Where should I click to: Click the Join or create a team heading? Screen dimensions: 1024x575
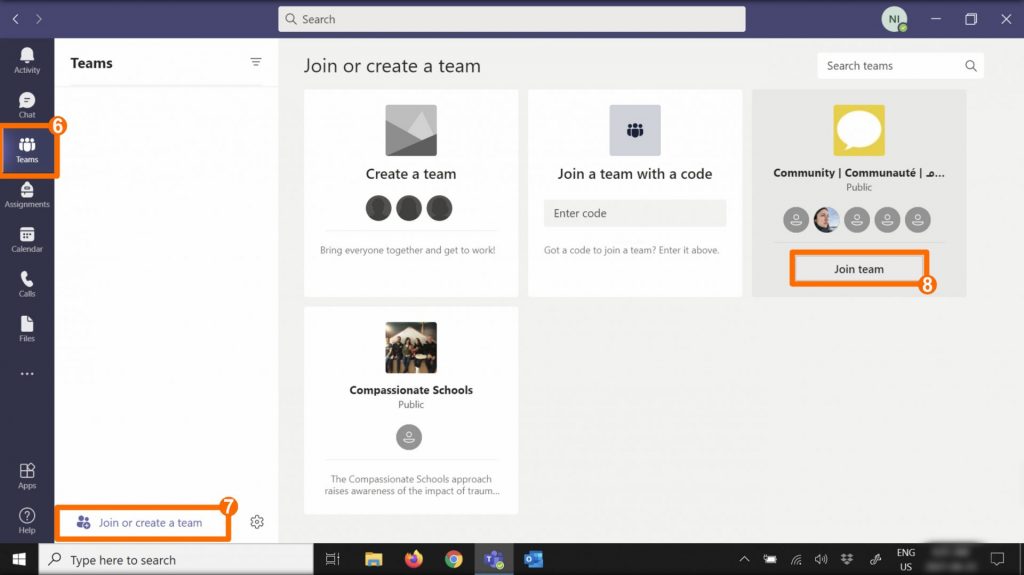pyautogui.click(x=392, y=66)
